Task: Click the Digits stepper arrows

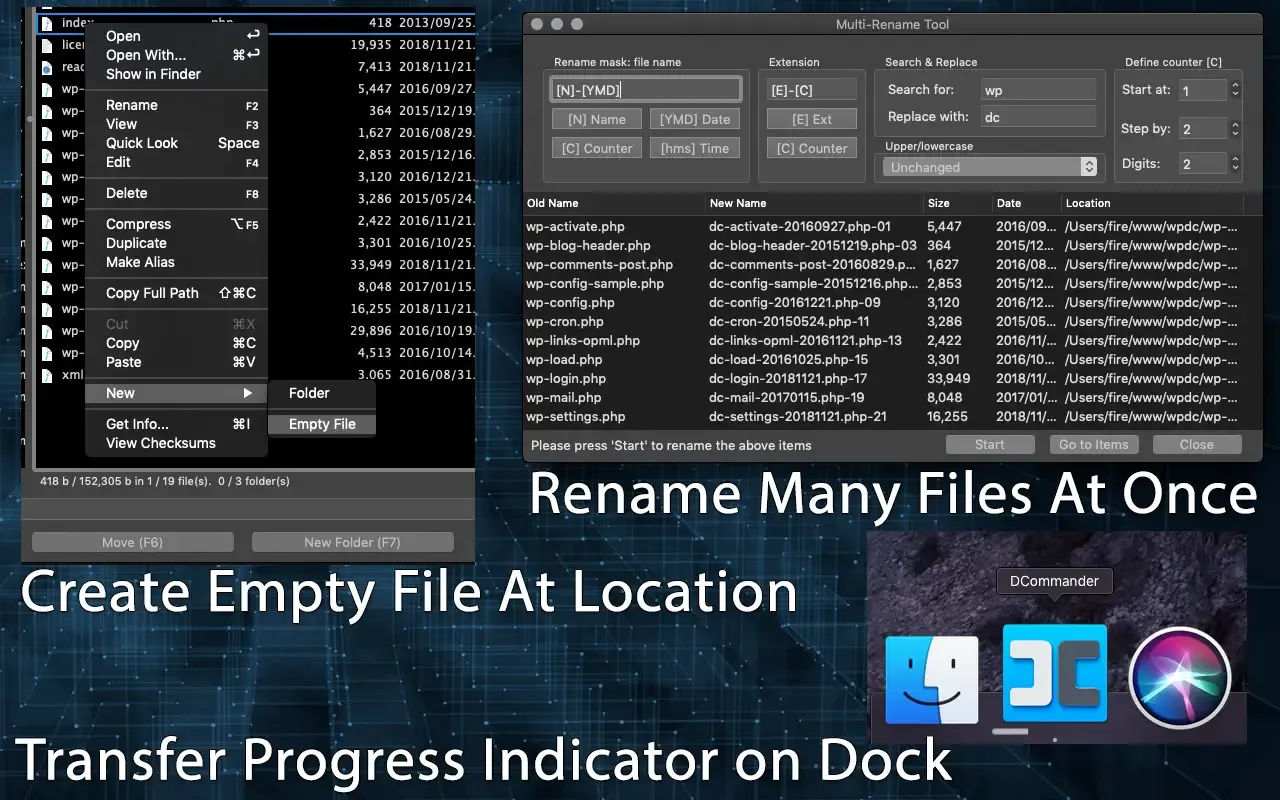Action: [x=1235, y=163]
